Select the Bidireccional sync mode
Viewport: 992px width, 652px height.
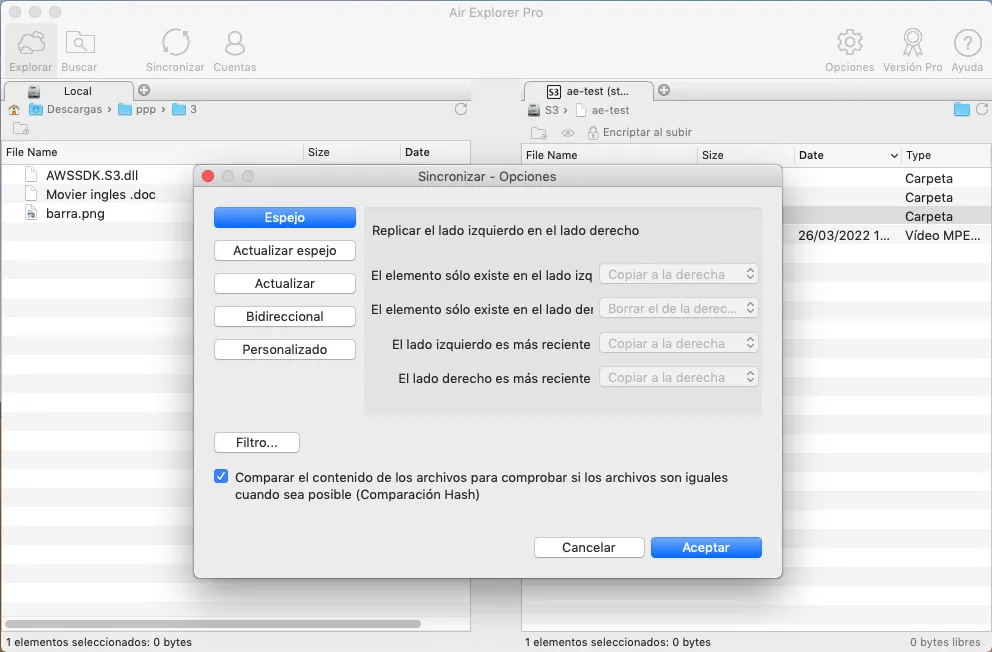coord(285,316)
